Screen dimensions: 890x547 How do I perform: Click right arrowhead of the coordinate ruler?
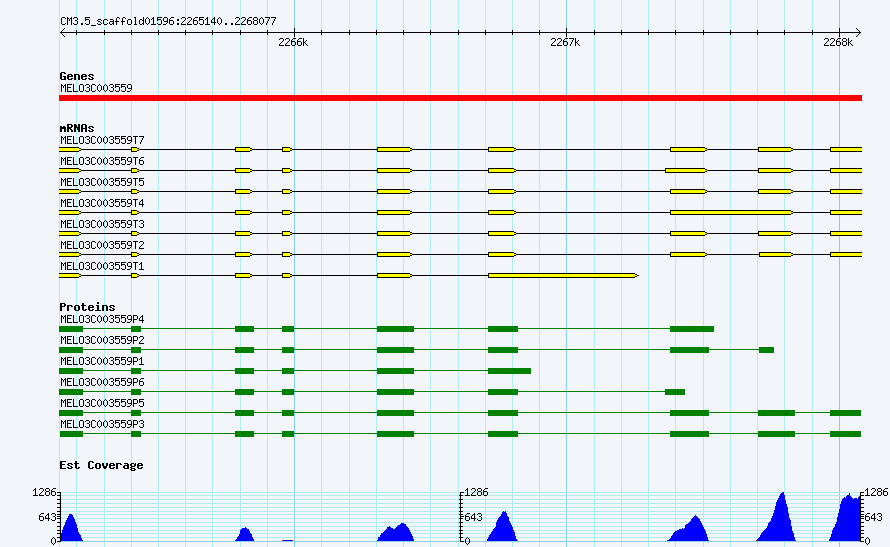coord(858,33)
